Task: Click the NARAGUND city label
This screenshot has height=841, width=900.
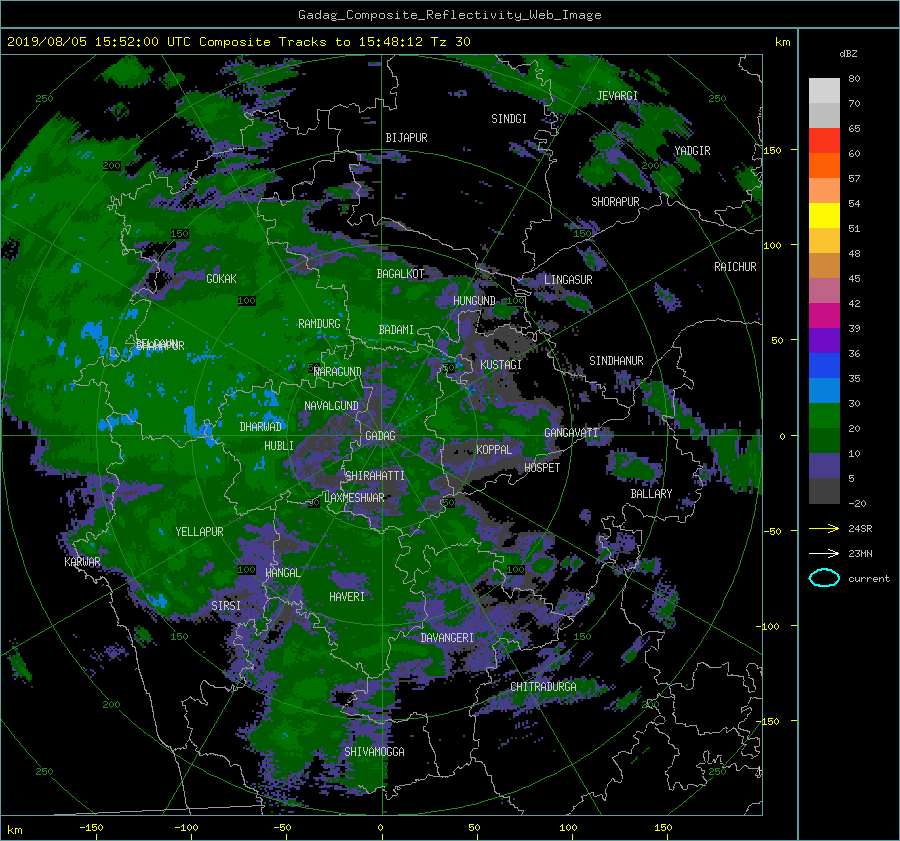Action: click(x=338, y=372)
